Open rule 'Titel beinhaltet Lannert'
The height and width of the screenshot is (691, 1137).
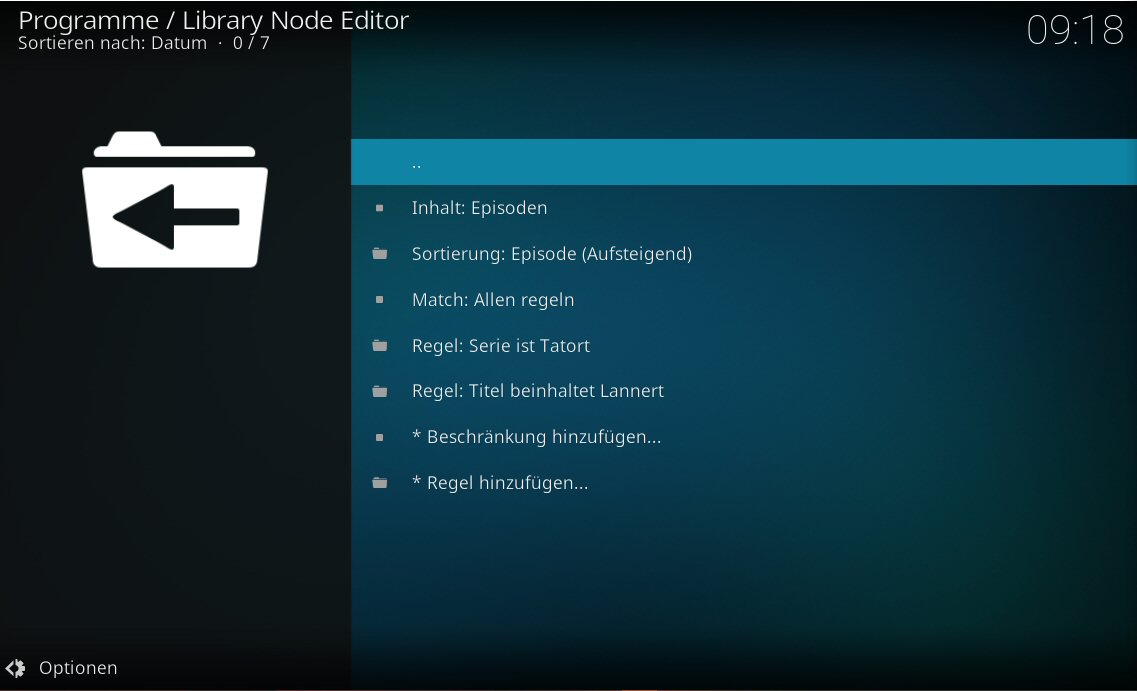(743, 391)
